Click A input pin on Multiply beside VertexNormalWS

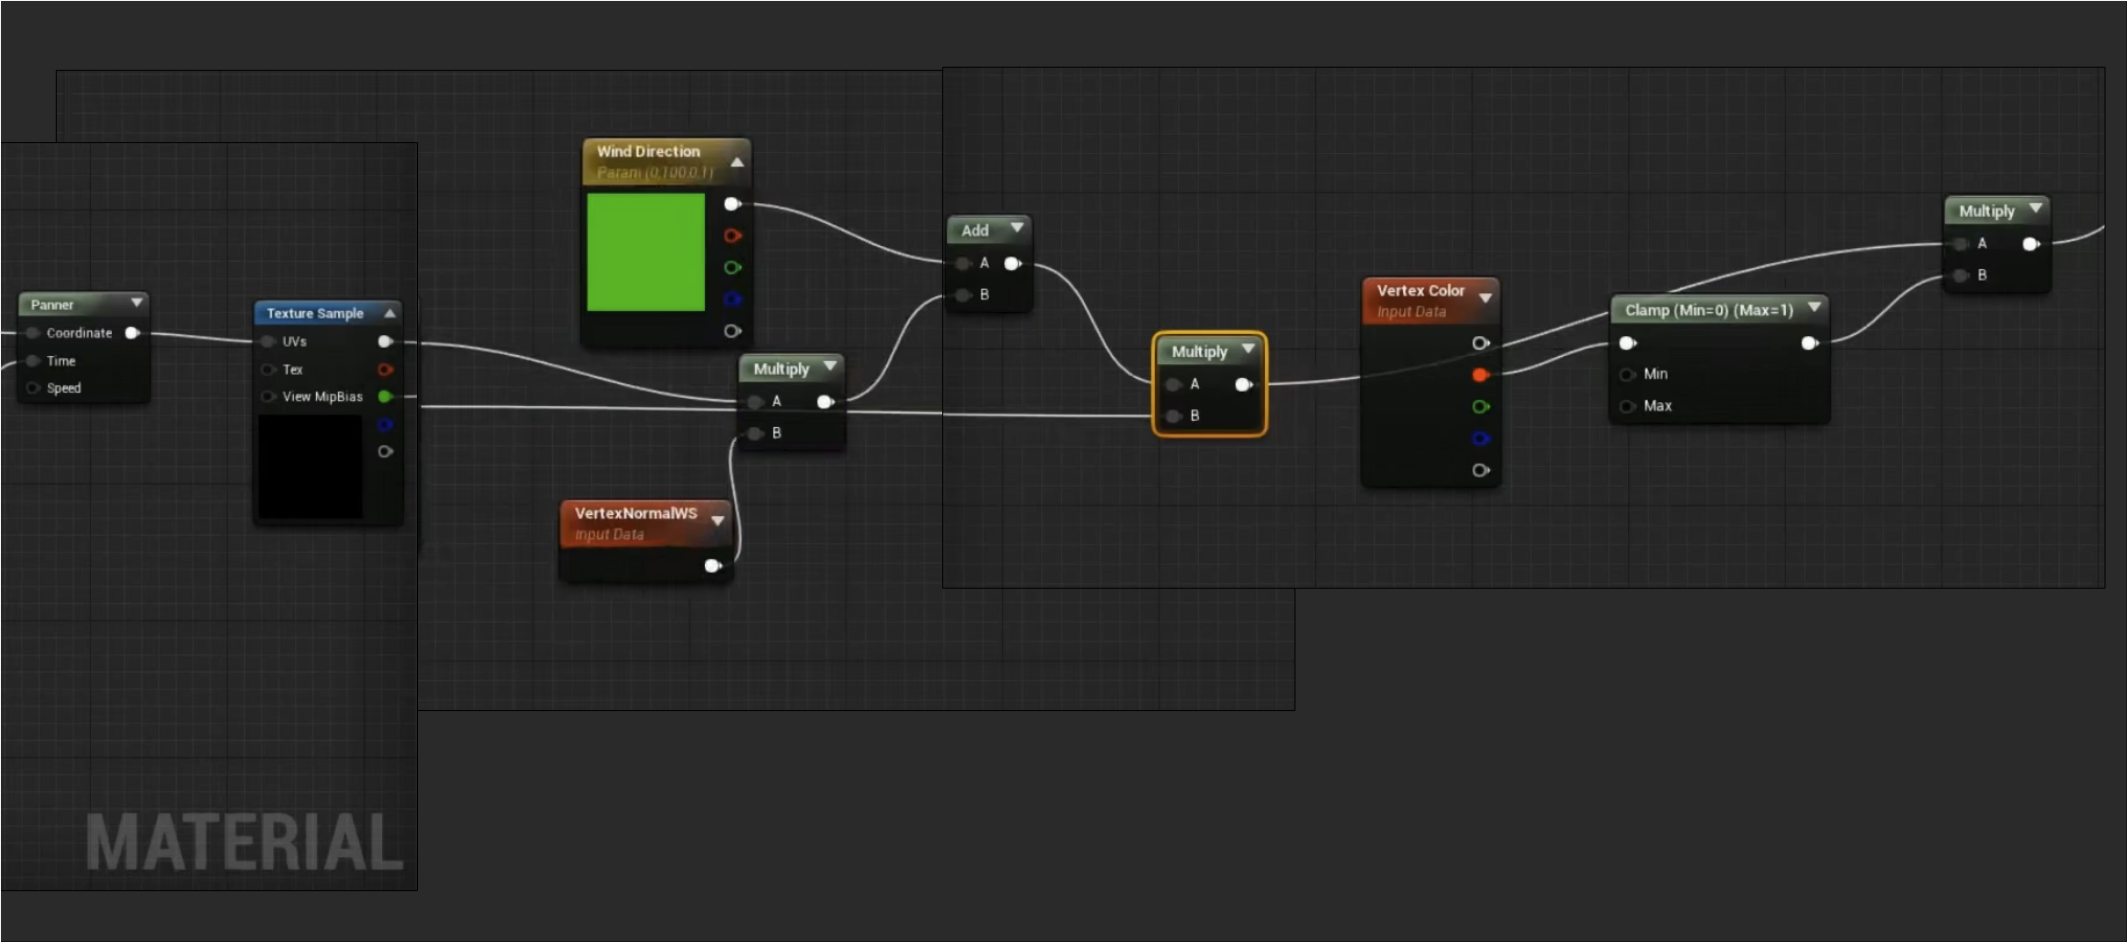755,402
